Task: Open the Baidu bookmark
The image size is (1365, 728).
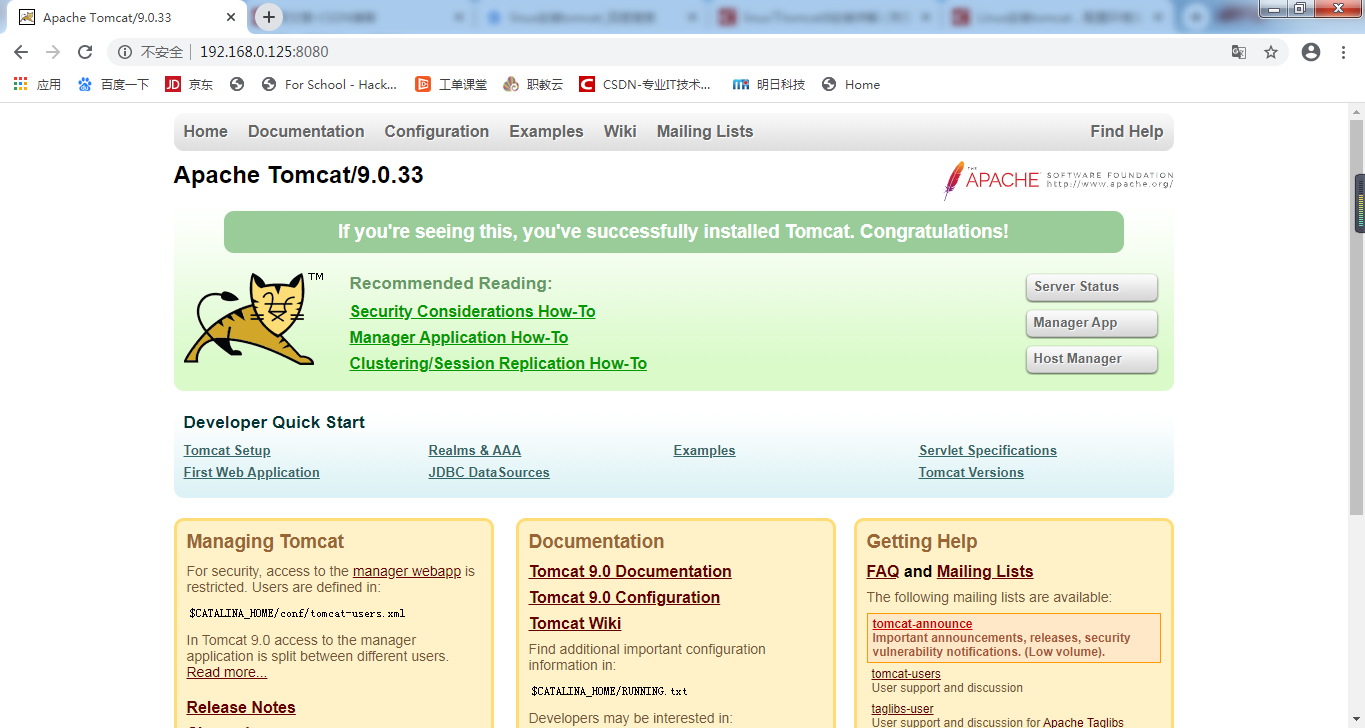Action: [113, 84]
